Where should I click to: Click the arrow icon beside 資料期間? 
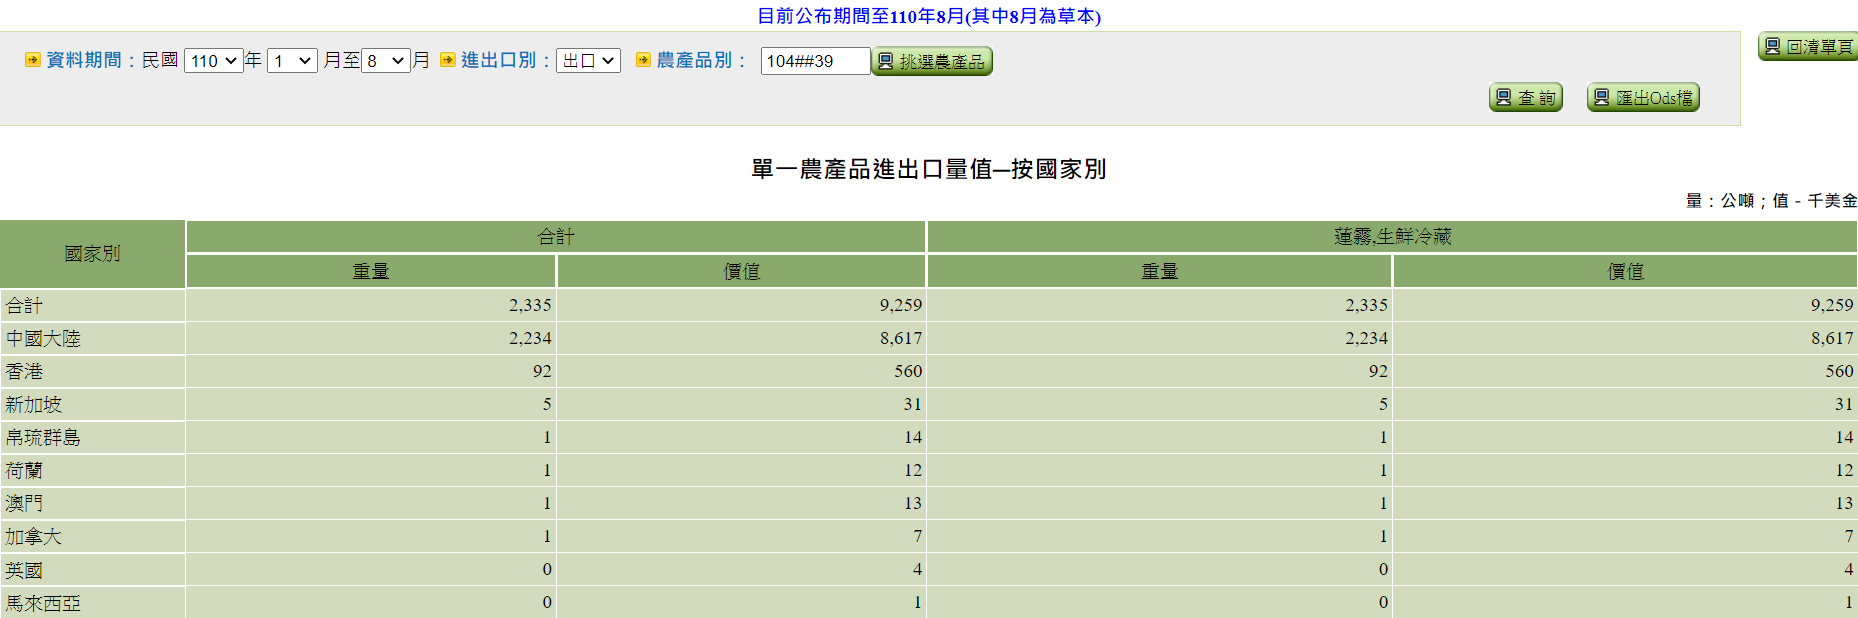point(33,60)
